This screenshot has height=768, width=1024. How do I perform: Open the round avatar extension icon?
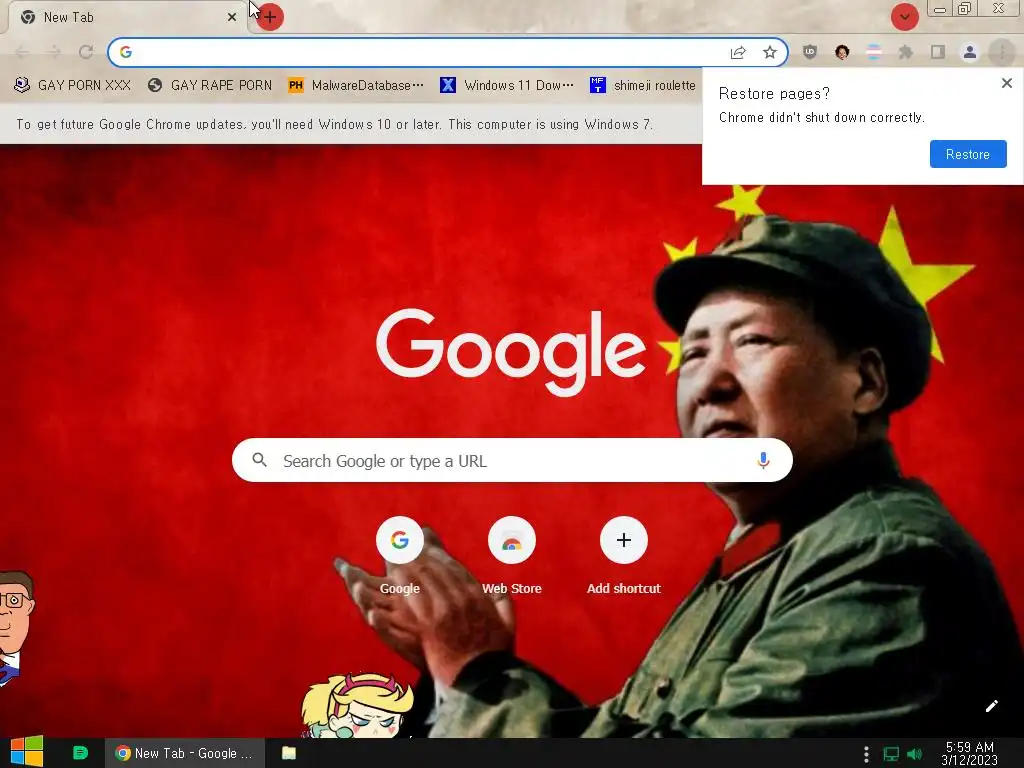[x=842, y=52]
